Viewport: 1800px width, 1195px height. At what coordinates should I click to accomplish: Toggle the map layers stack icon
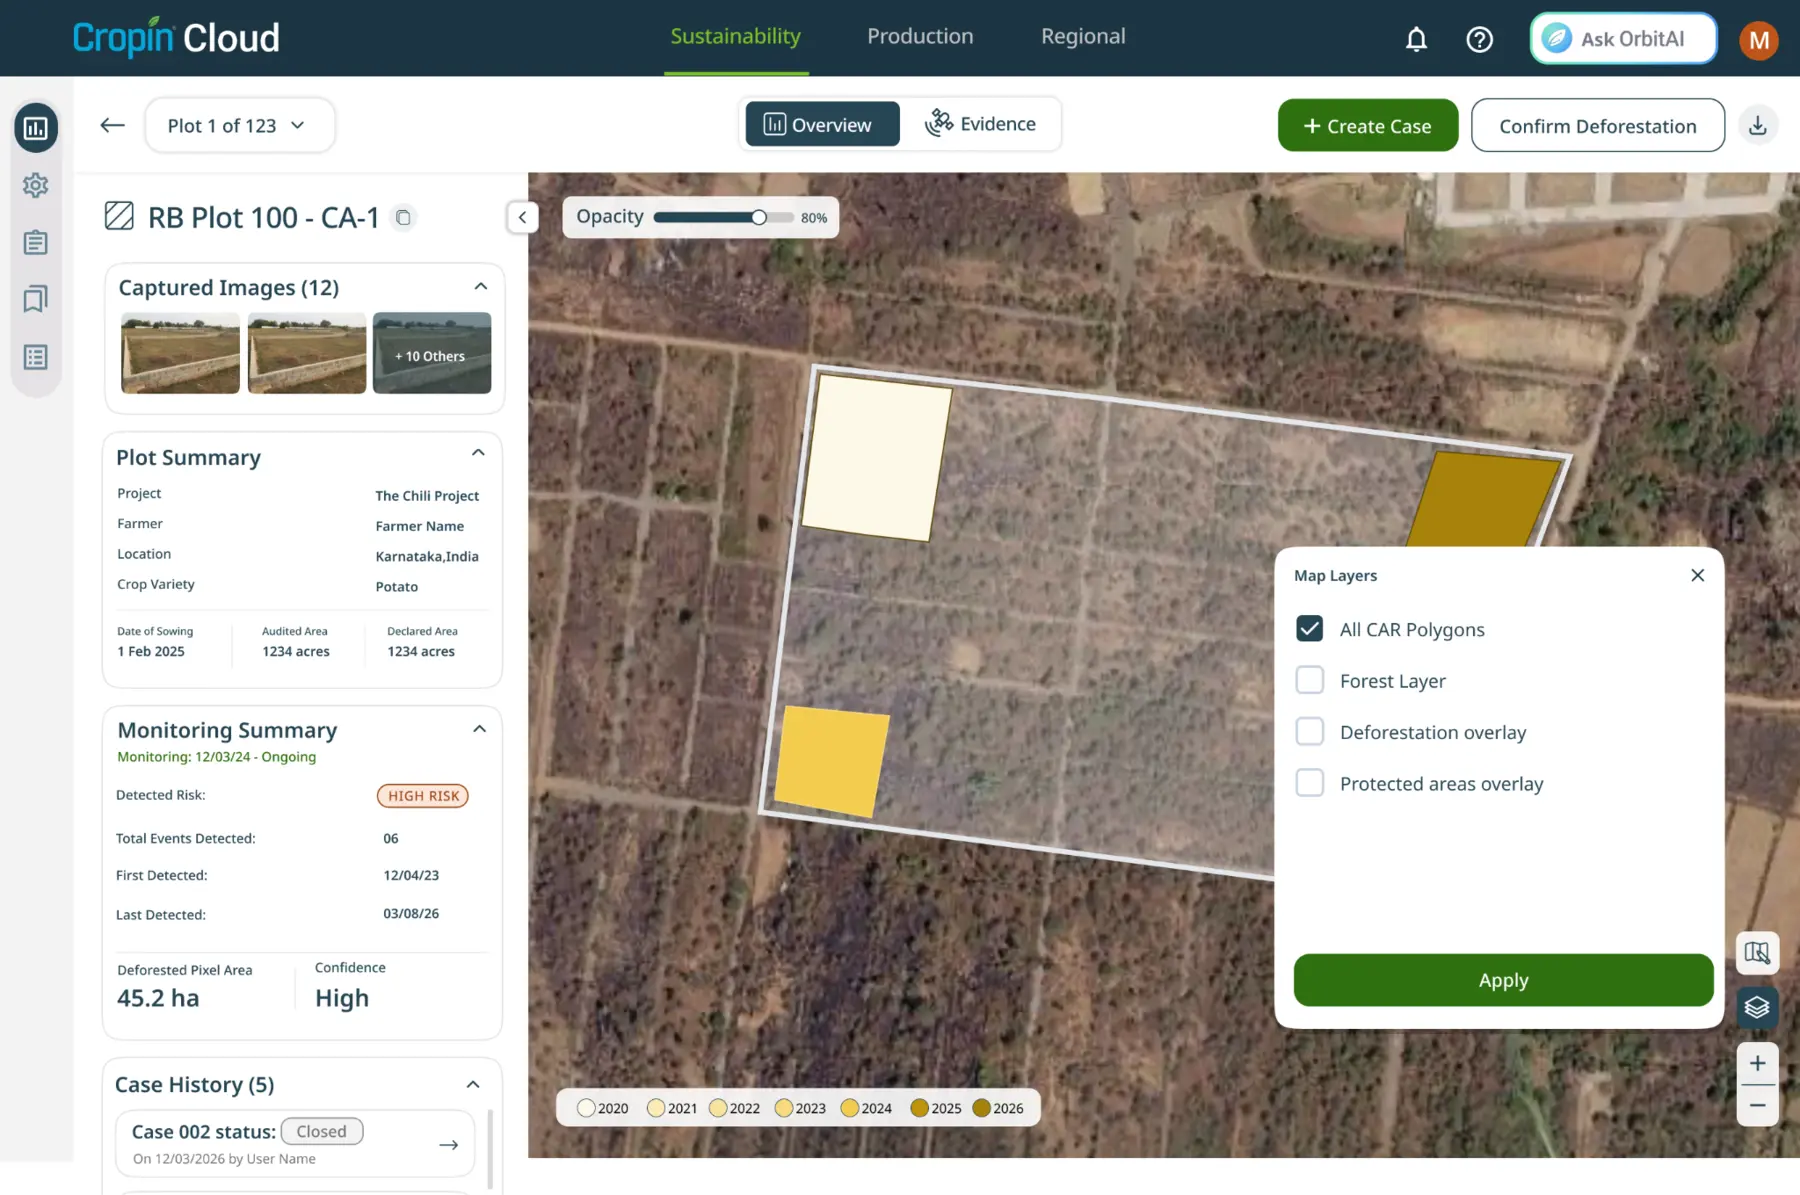[x=1757, y=1007]
